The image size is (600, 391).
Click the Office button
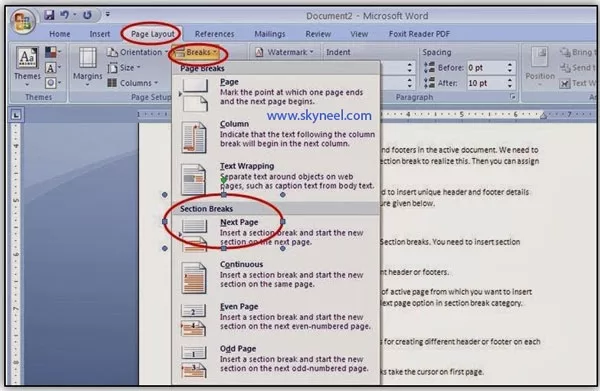coord(23,21)
